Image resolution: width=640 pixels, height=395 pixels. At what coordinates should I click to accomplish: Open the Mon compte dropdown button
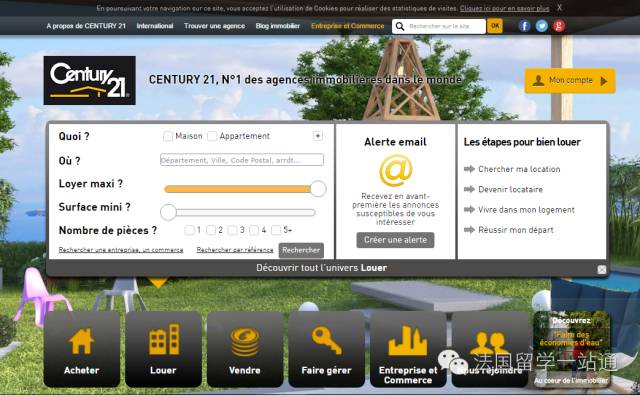tap(570, 81)
